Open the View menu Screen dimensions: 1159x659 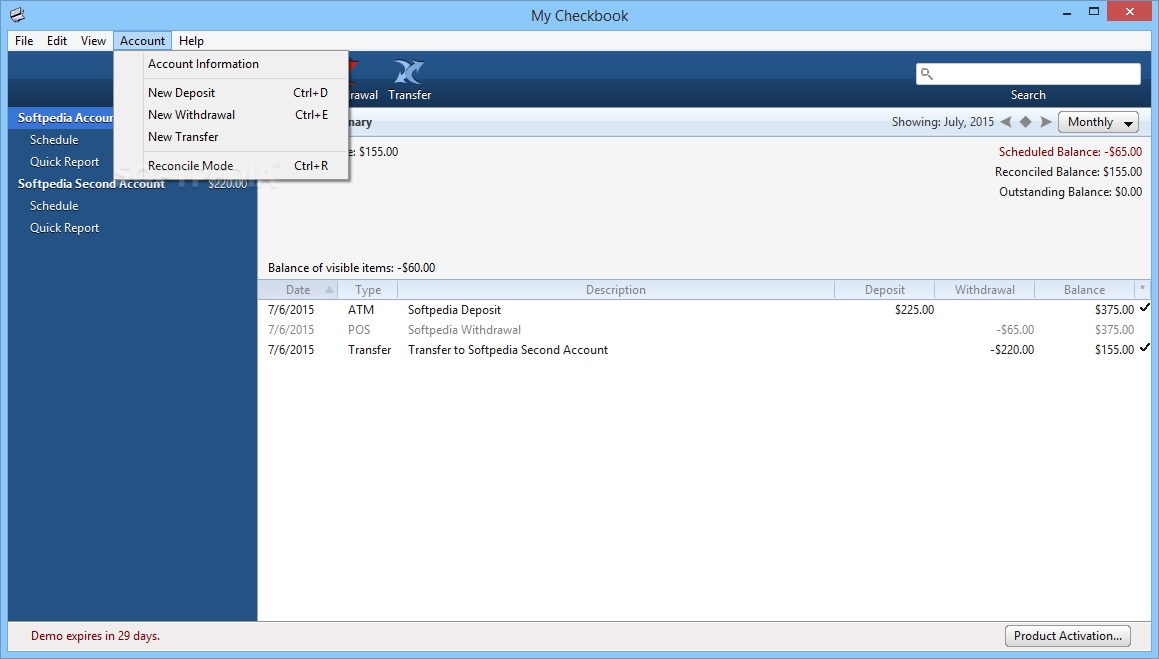(x=93, y=41)
